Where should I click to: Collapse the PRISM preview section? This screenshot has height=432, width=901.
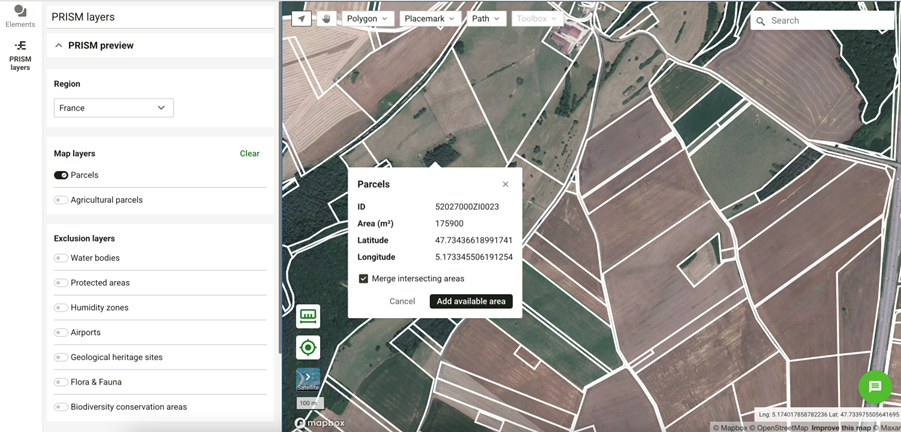59,46
